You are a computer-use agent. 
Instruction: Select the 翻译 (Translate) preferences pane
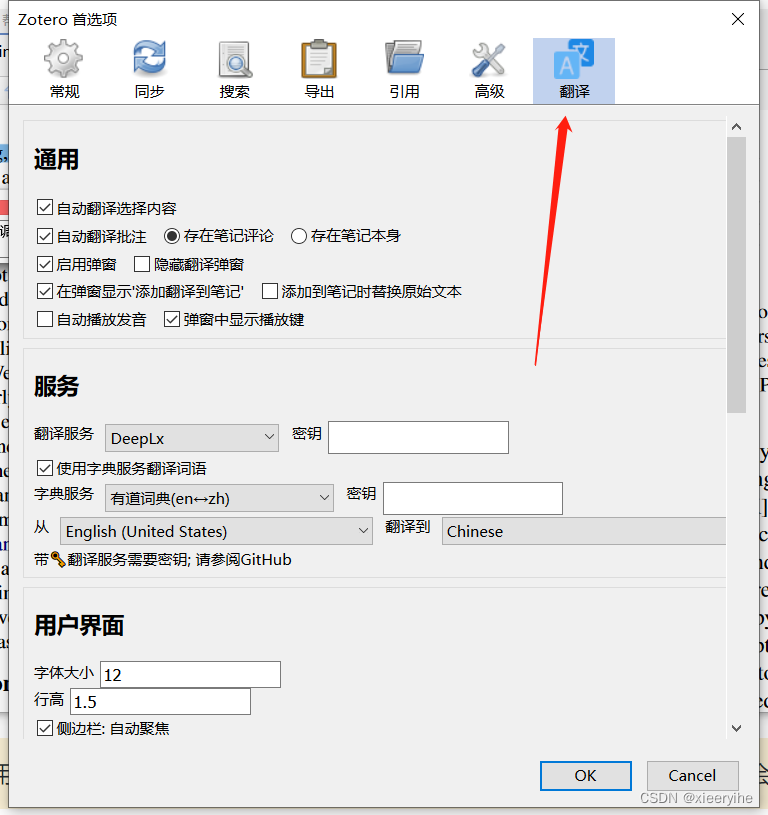(574, 70)
